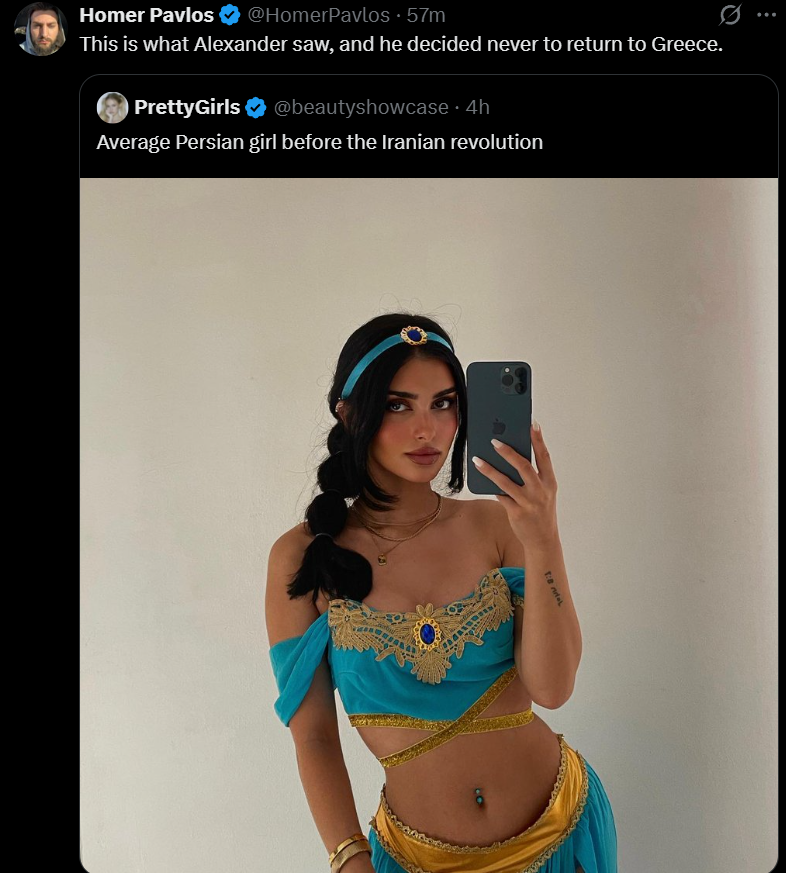The image size is (786, 873).
Task: Open the quoted post's photo
Action: pos(429,525)
